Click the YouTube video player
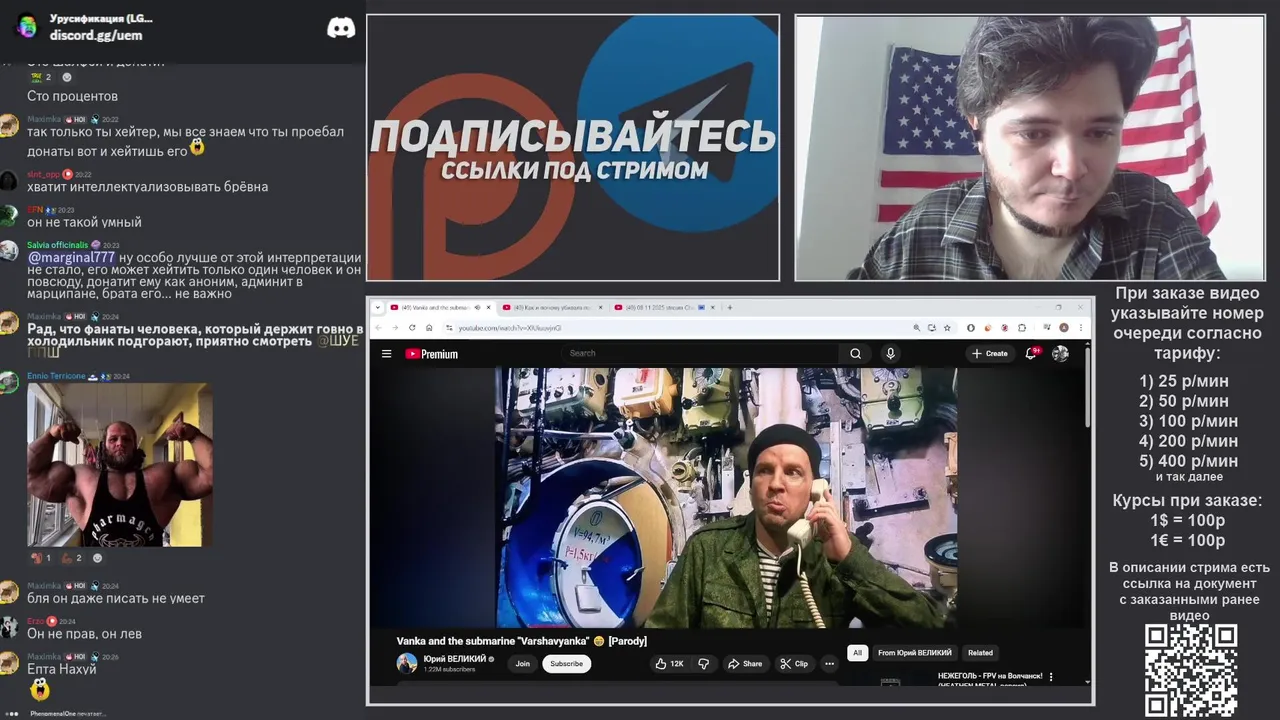Screen dimensions: 1280x720 point(727,497)
